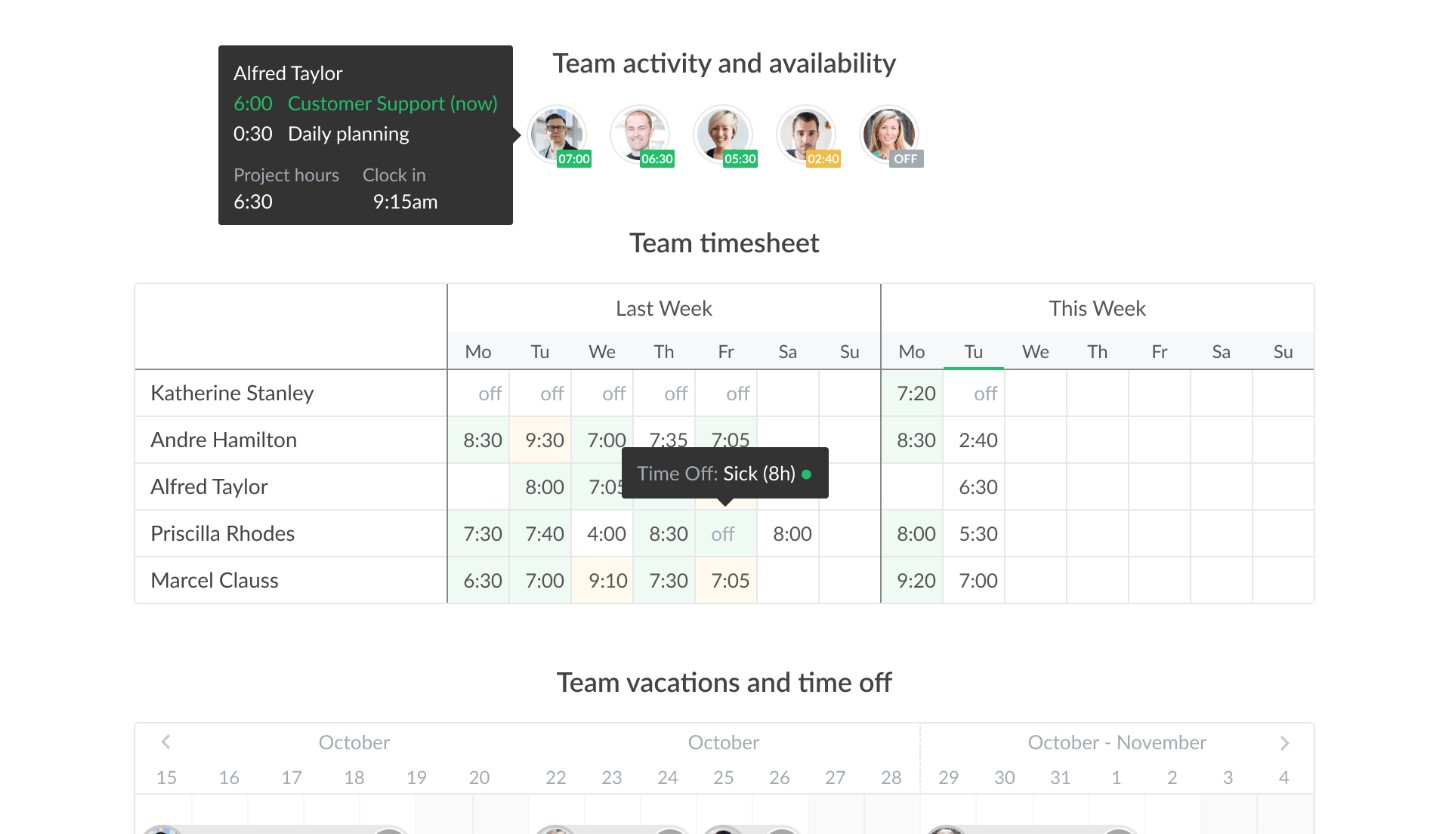Viewport: 1445px width, 834px height.
Task: Go back using the left calendar chevron
Action: 165,742
